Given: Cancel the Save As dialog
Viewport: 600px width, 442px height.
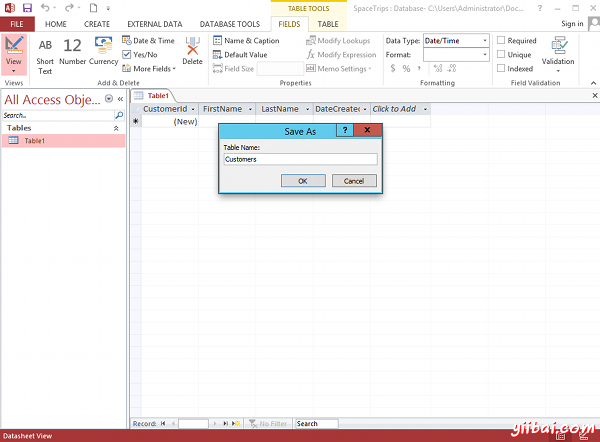Looking at the screenshot, I should pos(354,181).
